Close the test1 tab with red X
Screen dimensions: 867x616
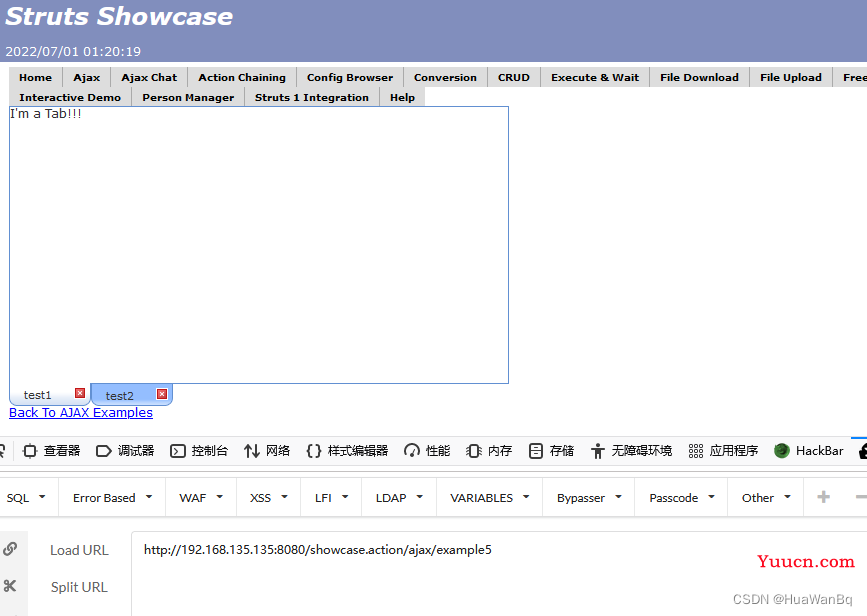tap(80, 393)
